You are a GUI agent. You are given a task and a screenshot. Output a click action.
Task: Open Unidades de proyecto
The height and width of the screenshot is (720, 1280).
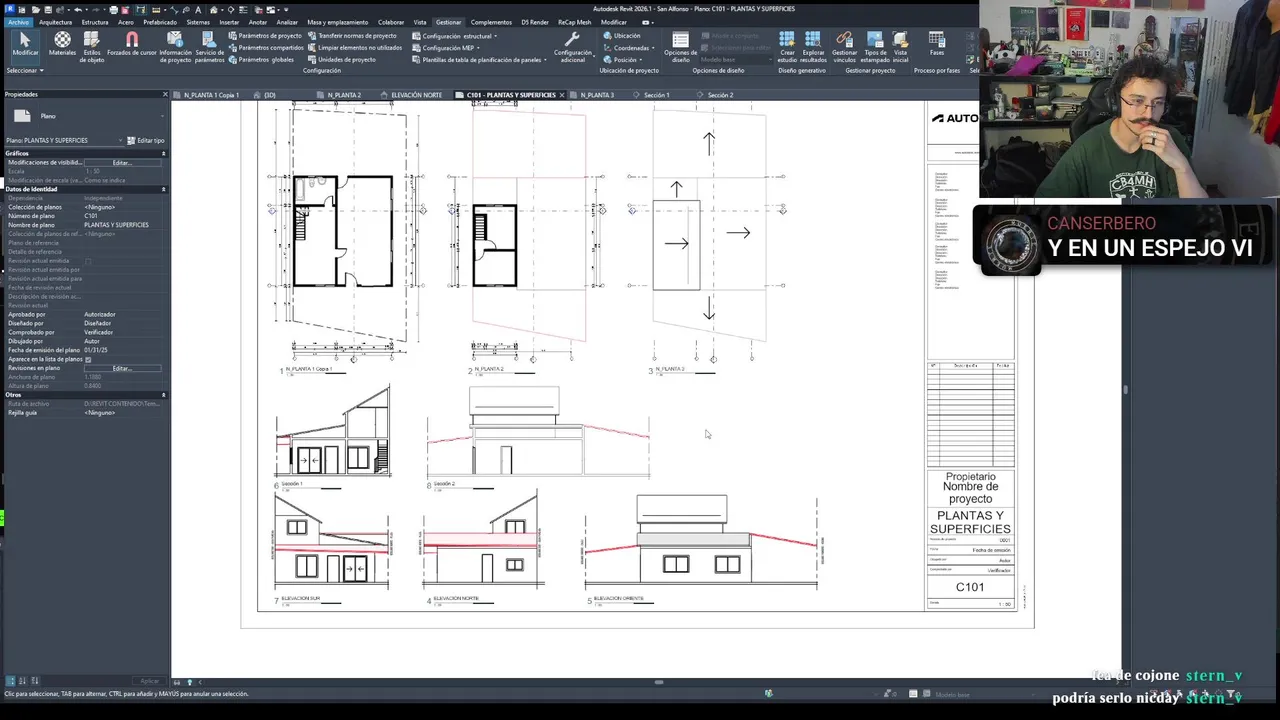(x=342, y=59)
